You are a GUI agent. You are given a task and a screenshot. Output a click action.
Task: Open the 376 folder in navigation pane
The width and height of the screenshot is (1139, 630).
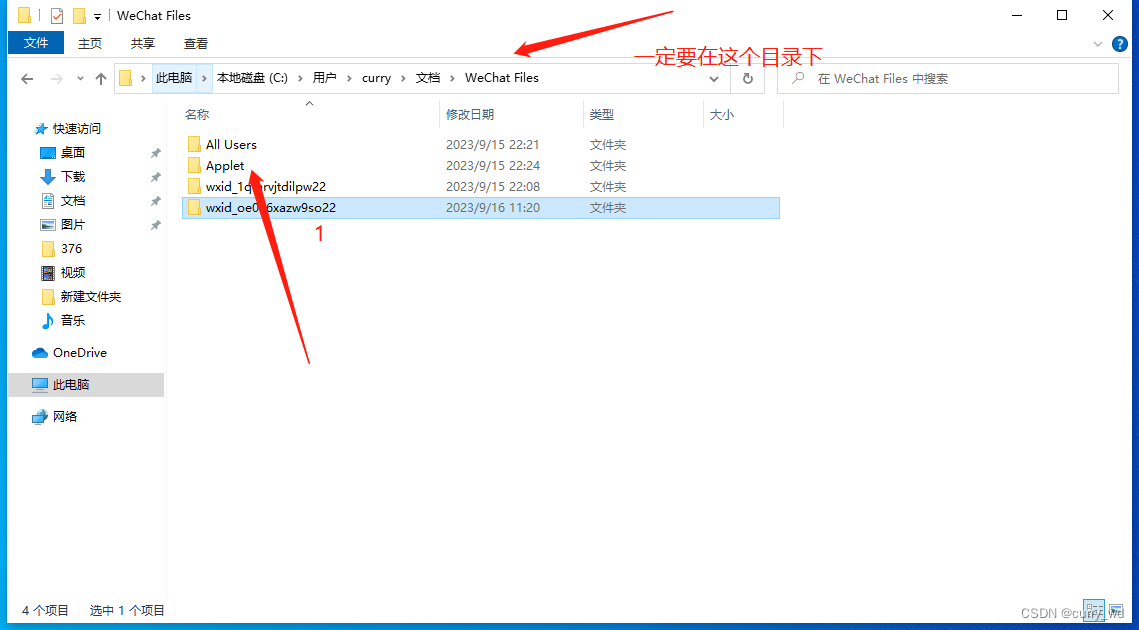(x=71, y=249)
